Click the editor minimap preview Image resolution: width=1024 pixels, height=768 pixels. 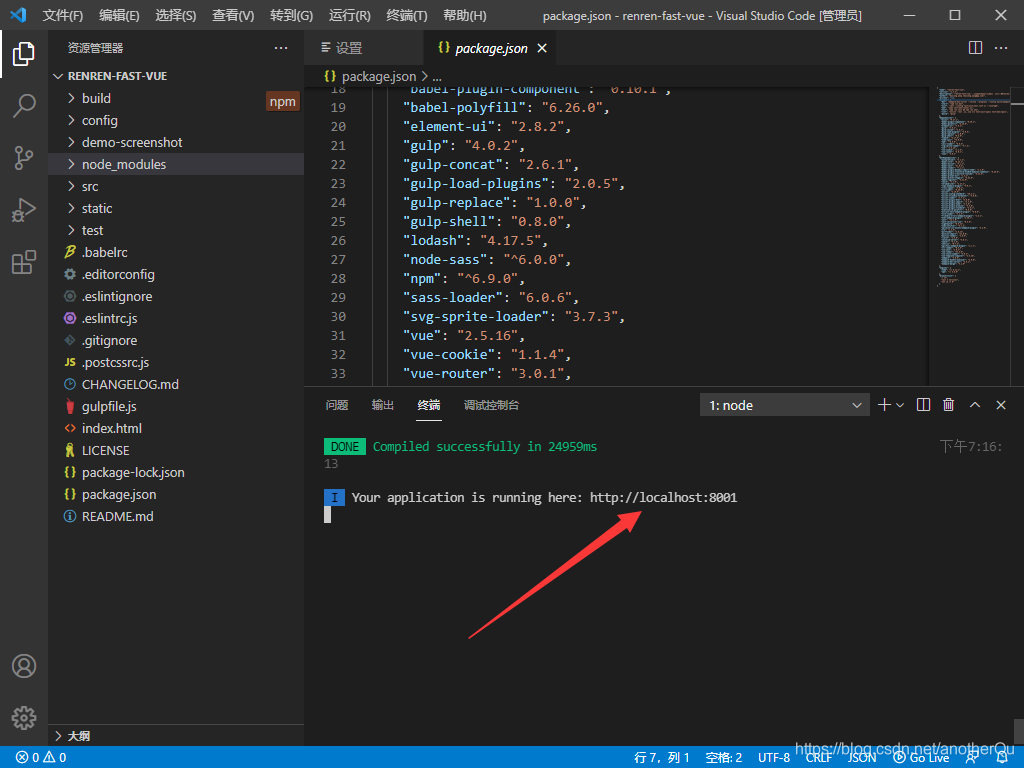pyautogui.click(x=973, y=186)
